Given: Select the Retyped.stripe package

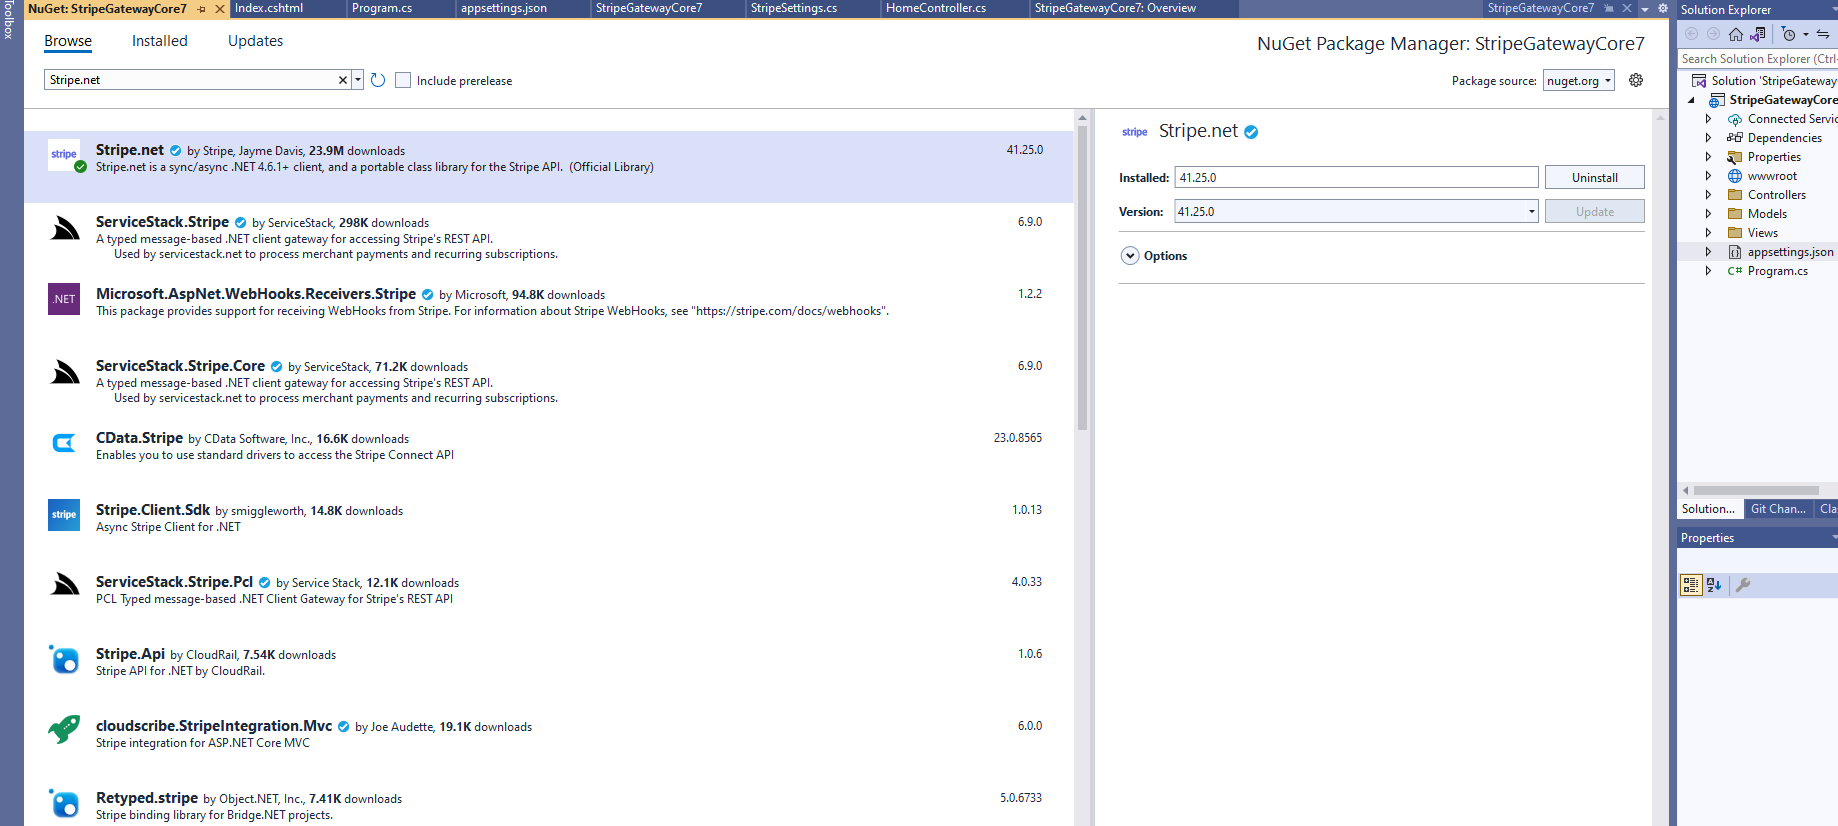Looking at the screenshot, I should pos(548,805).
